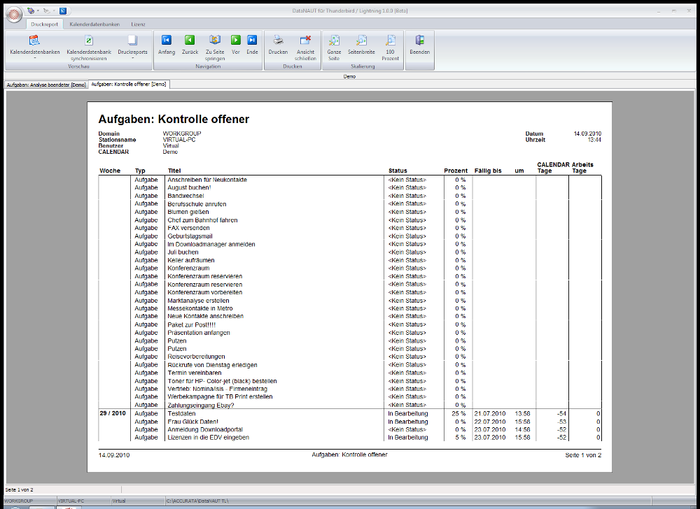Screen dimensions: 700x509
Task: Scale to Seitenbreite
Action: click(x=361, y=45)
